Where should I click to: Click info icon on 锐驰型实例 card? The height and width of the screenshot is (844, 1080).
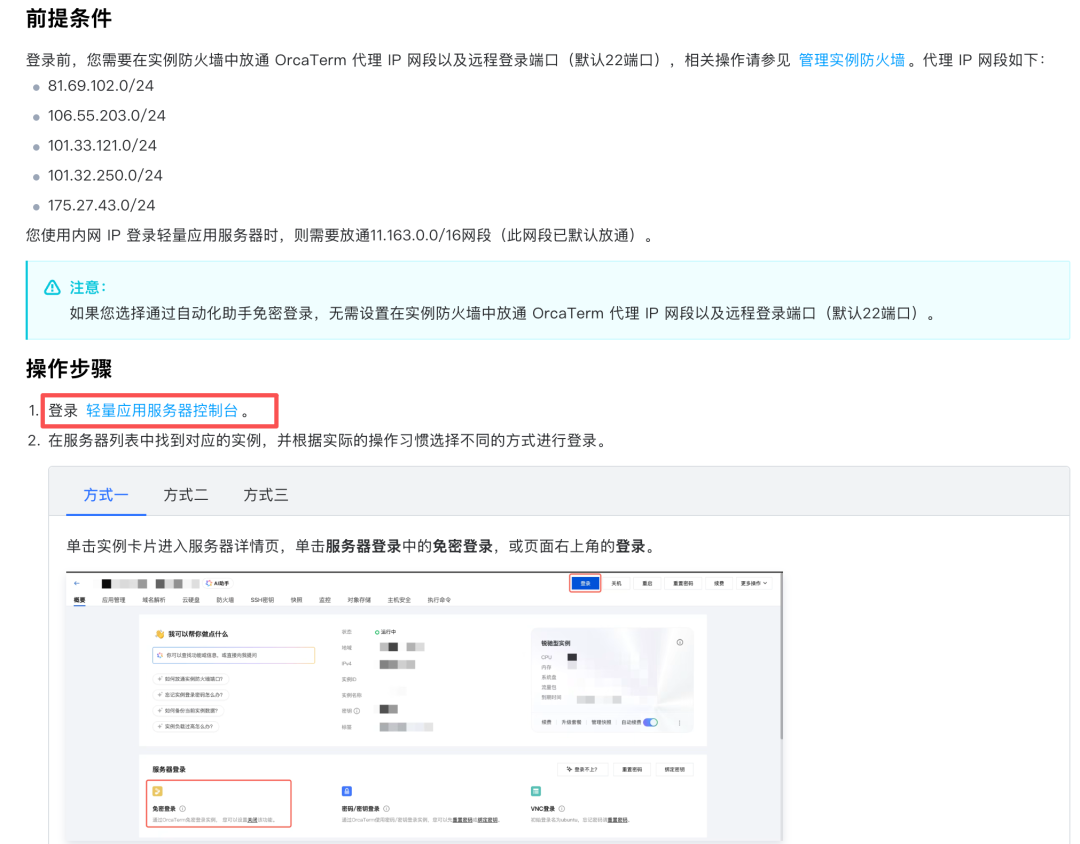tap(680, 643)
